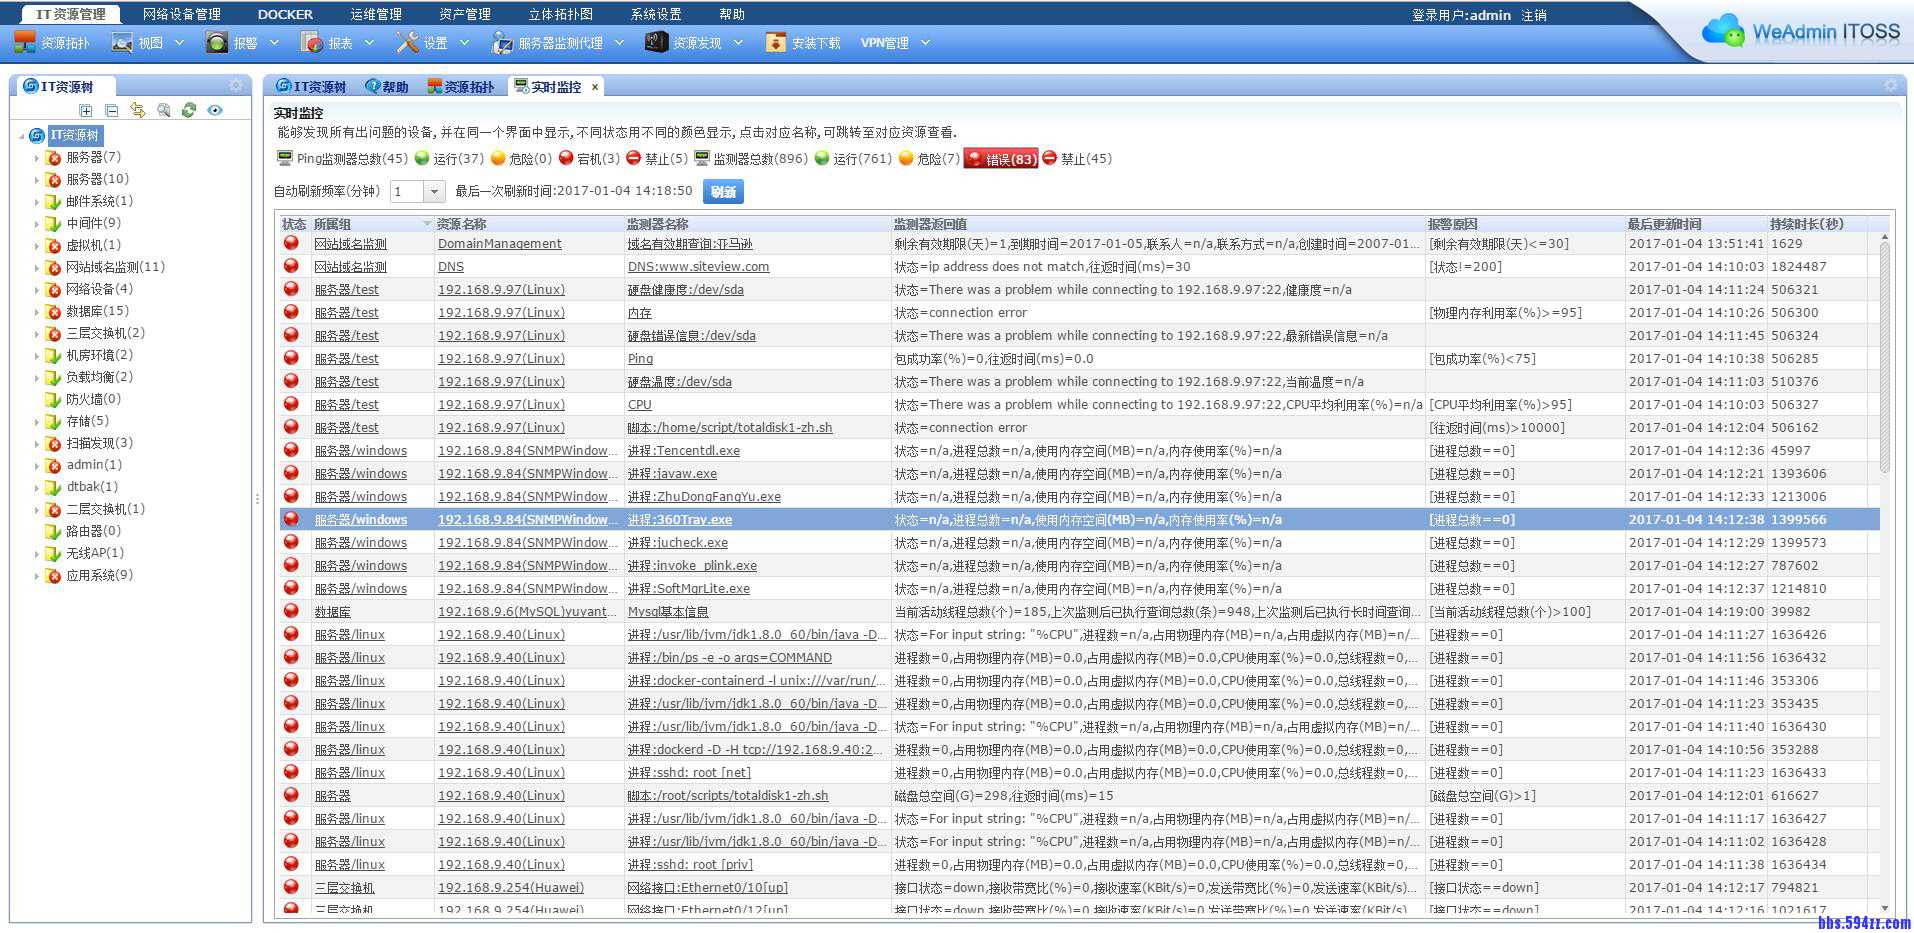Open the auto-refresh frequency dropdown
The image size is (1914, 933).
[x=434, y=191]
